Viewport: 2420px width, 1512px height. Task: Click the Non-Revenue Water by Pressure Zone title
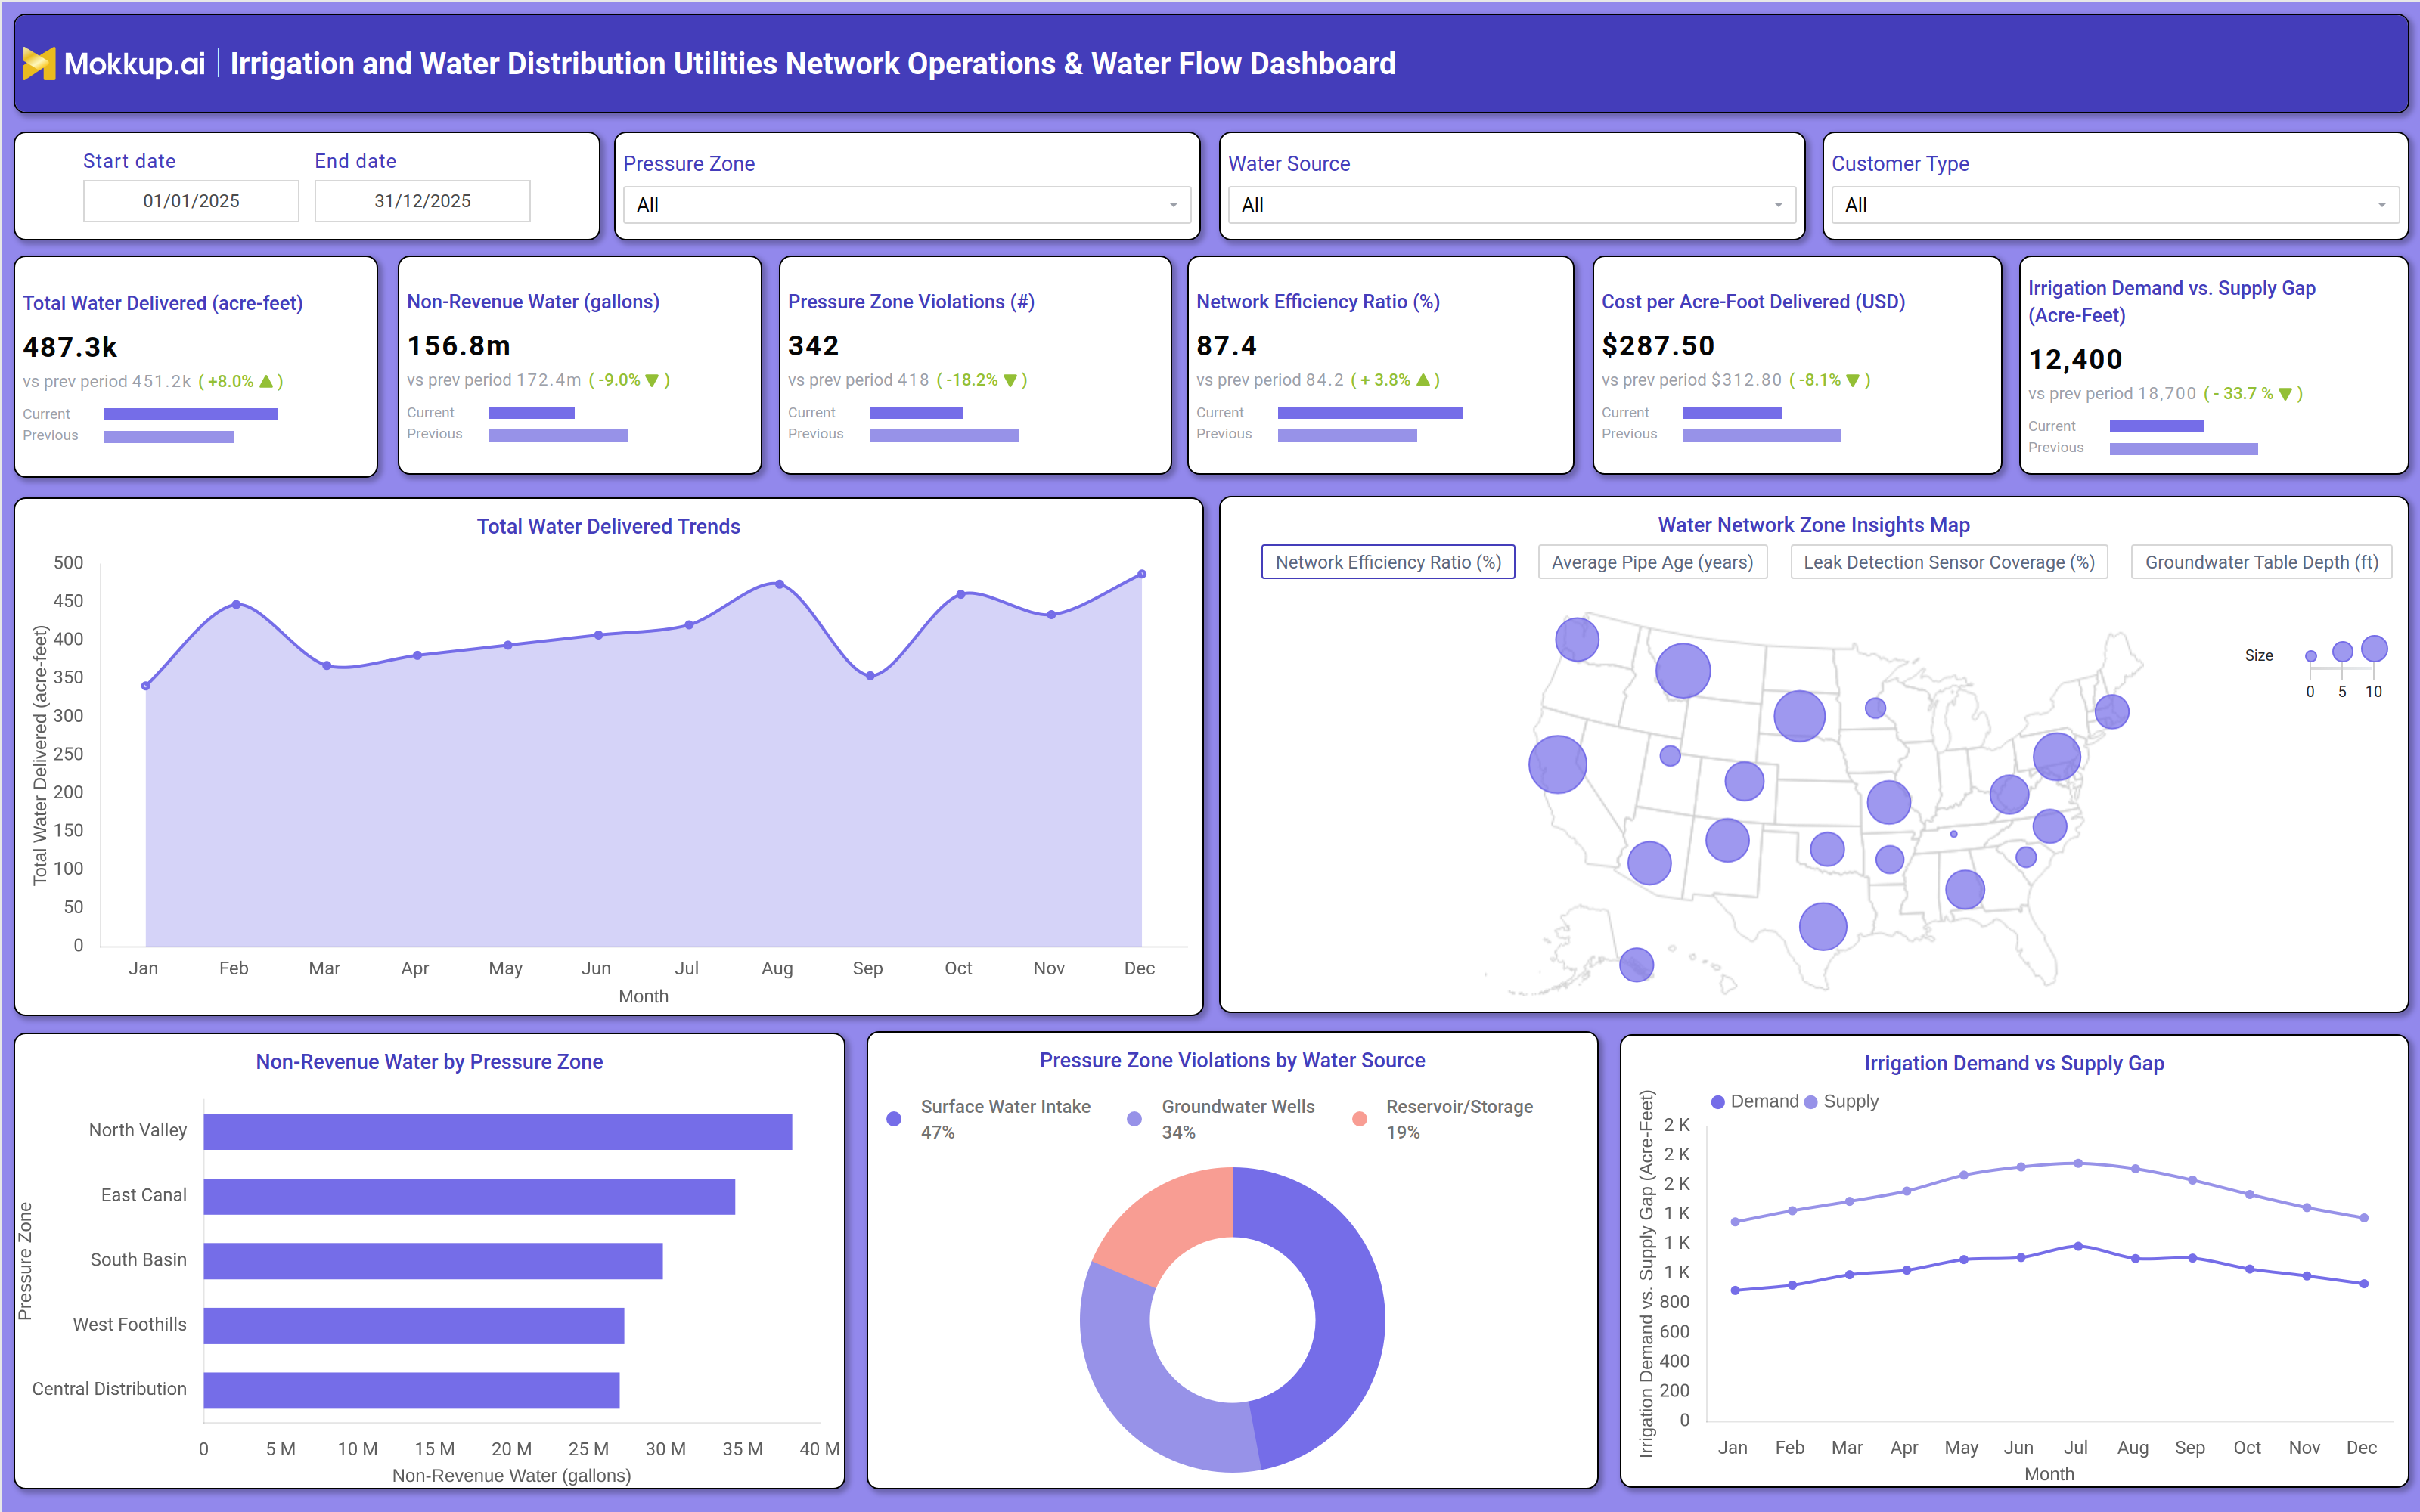(x=429, y=1061)
